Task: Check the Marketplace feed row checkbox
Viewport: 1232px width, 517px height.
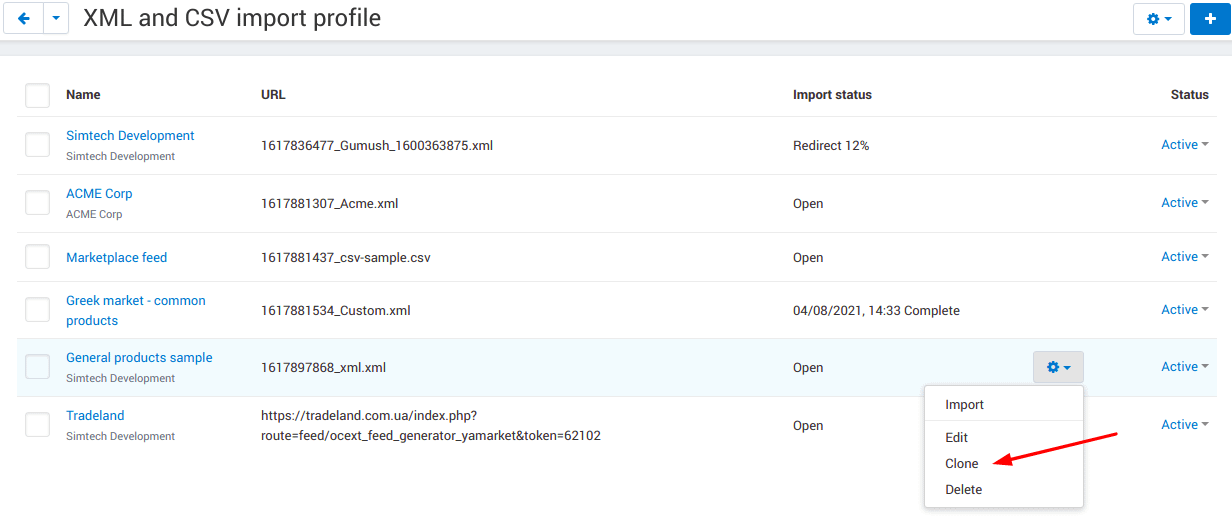Action: [38, 257]
